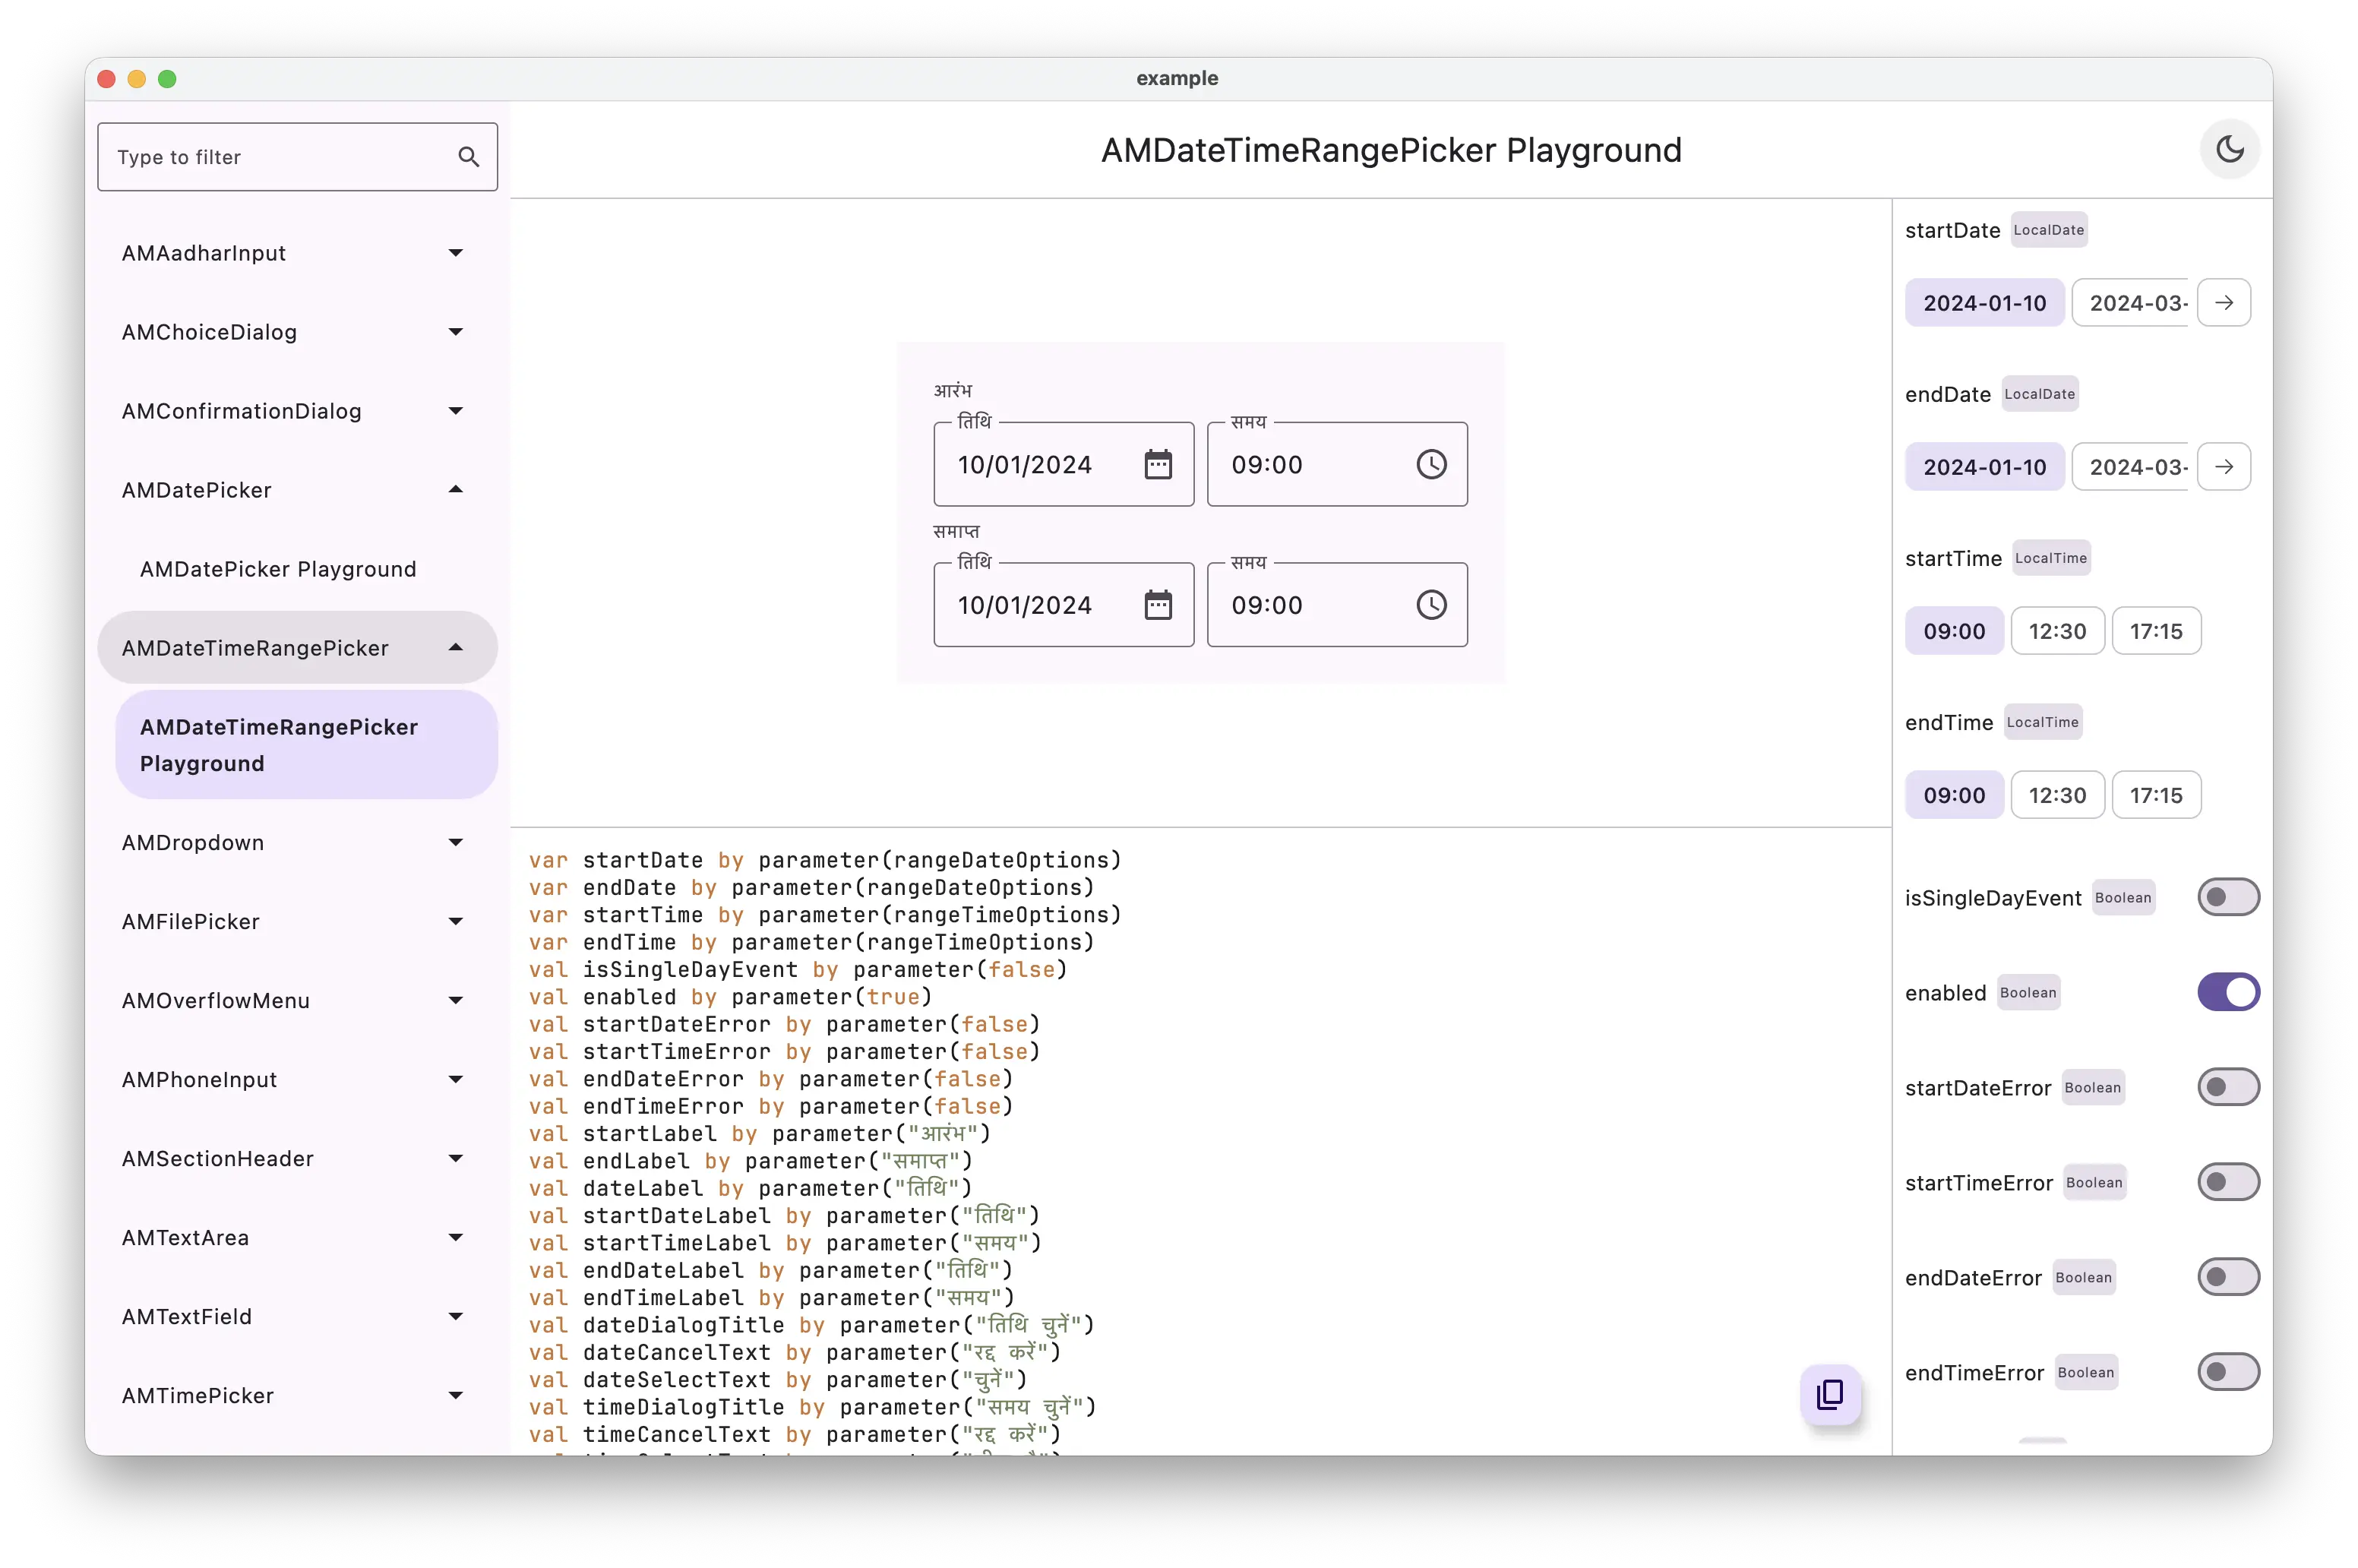Open calendar icon for end date field
The image size is (2358, 1568).
[x=1158, y=605]
